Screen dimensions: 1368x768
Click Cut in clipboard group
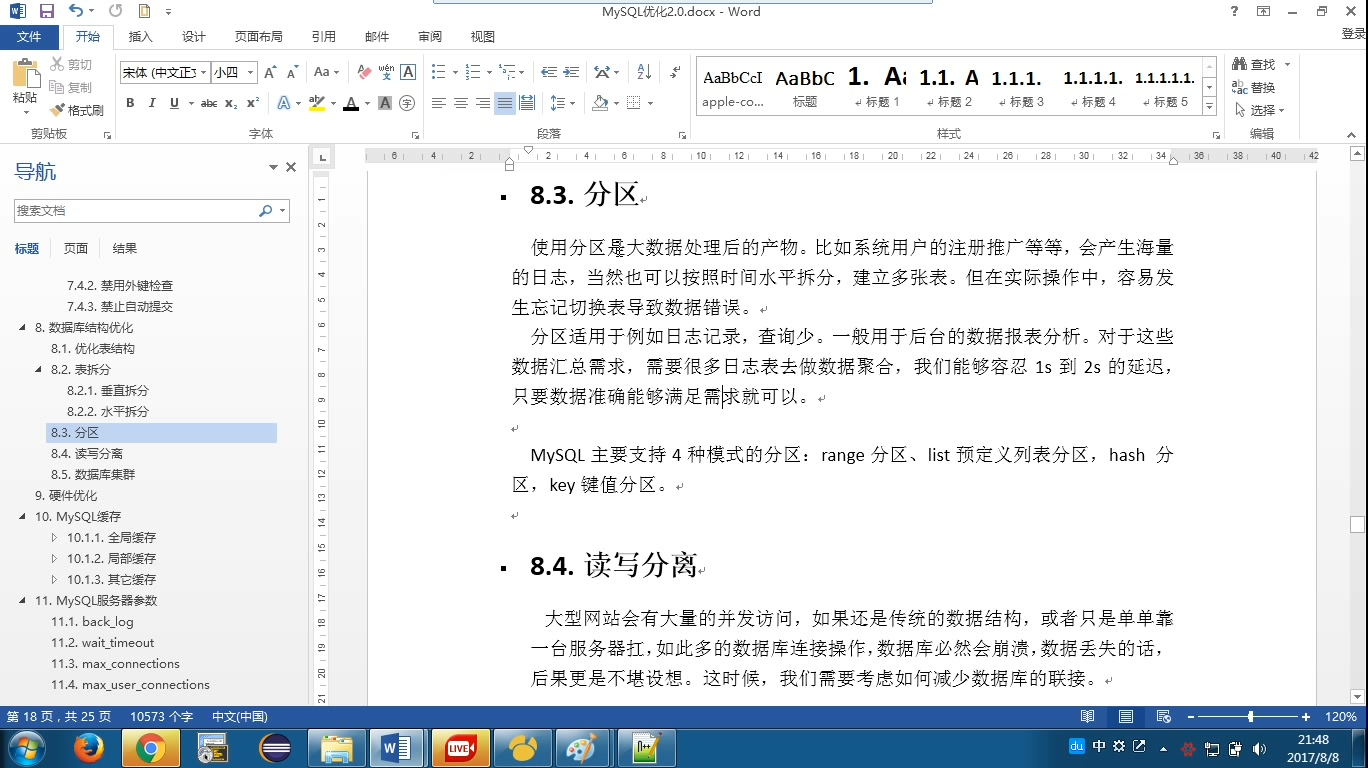(x=71, y=65)
